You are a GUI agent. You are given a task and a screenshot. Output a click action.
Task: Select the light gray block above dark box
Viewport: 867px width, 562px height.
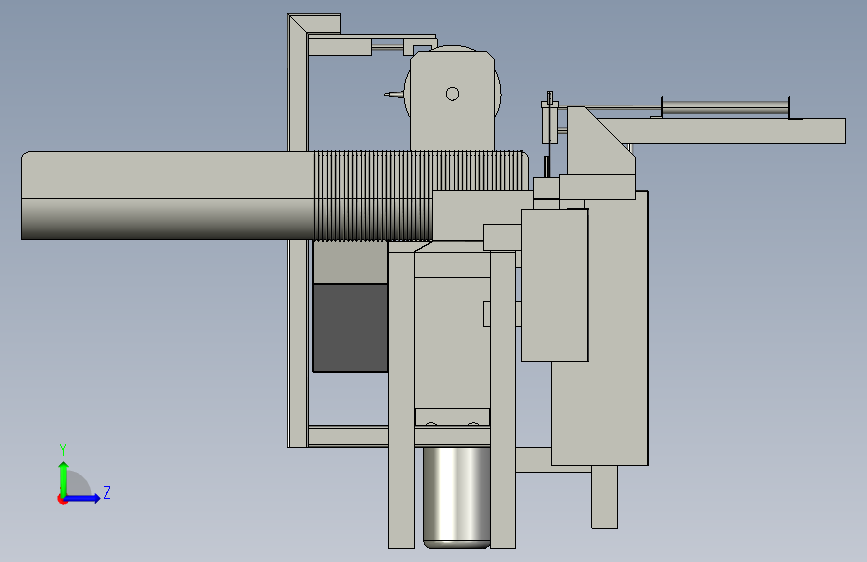coord(350,263)
